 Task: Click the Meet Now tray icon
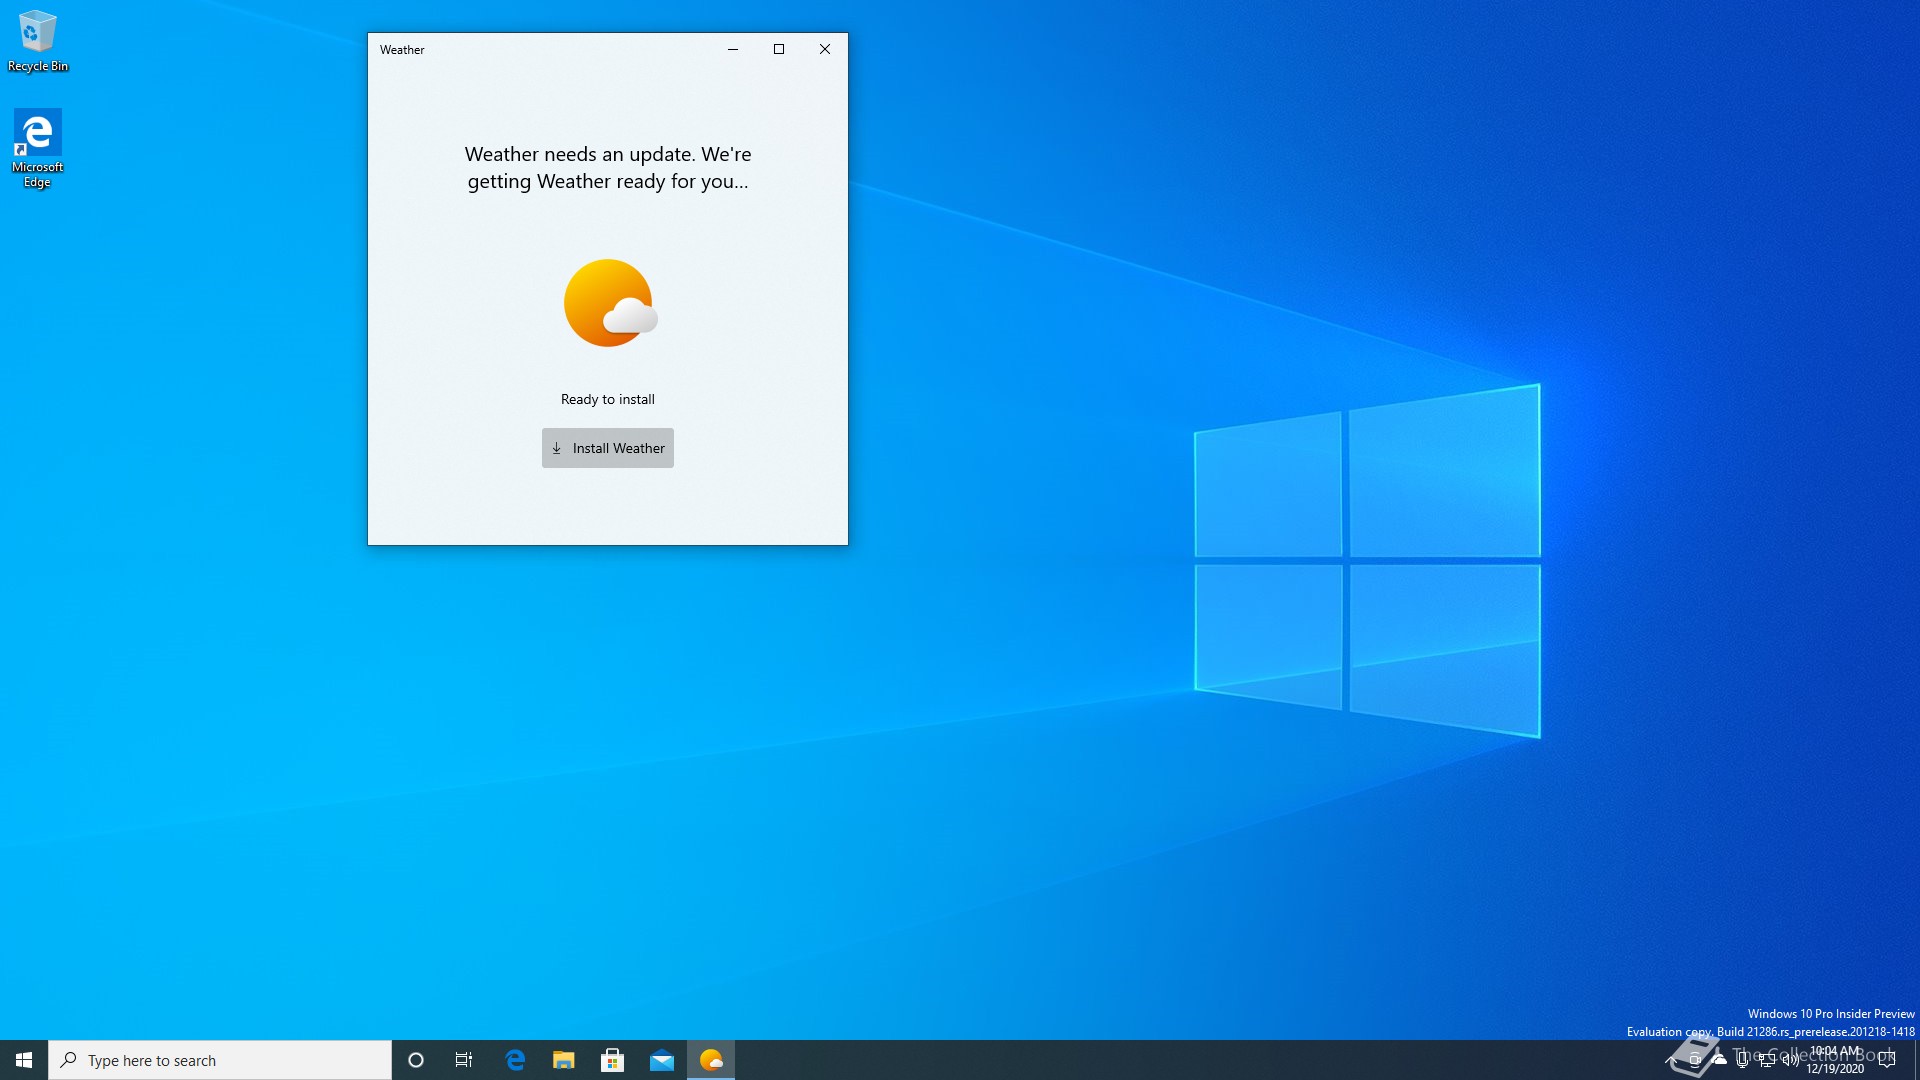pyautogui.click(x=1695, y=1060)
